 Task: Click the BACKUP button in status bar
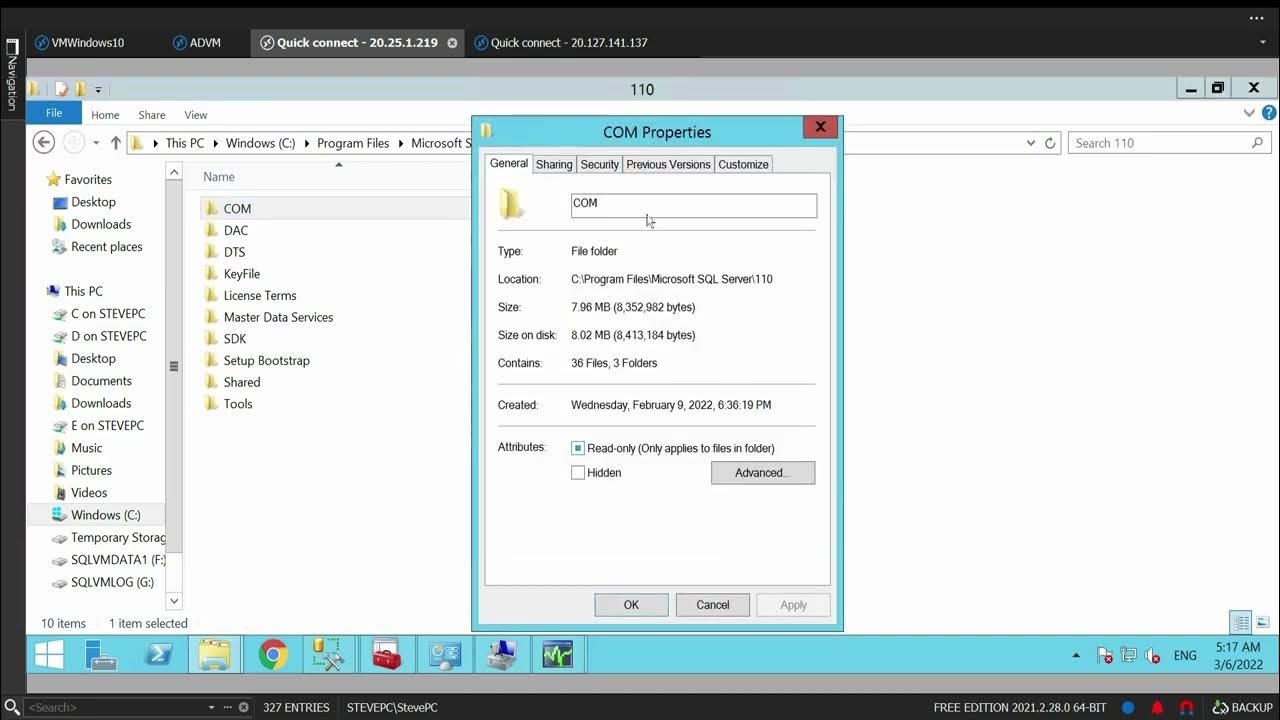tap(1242, 708)
